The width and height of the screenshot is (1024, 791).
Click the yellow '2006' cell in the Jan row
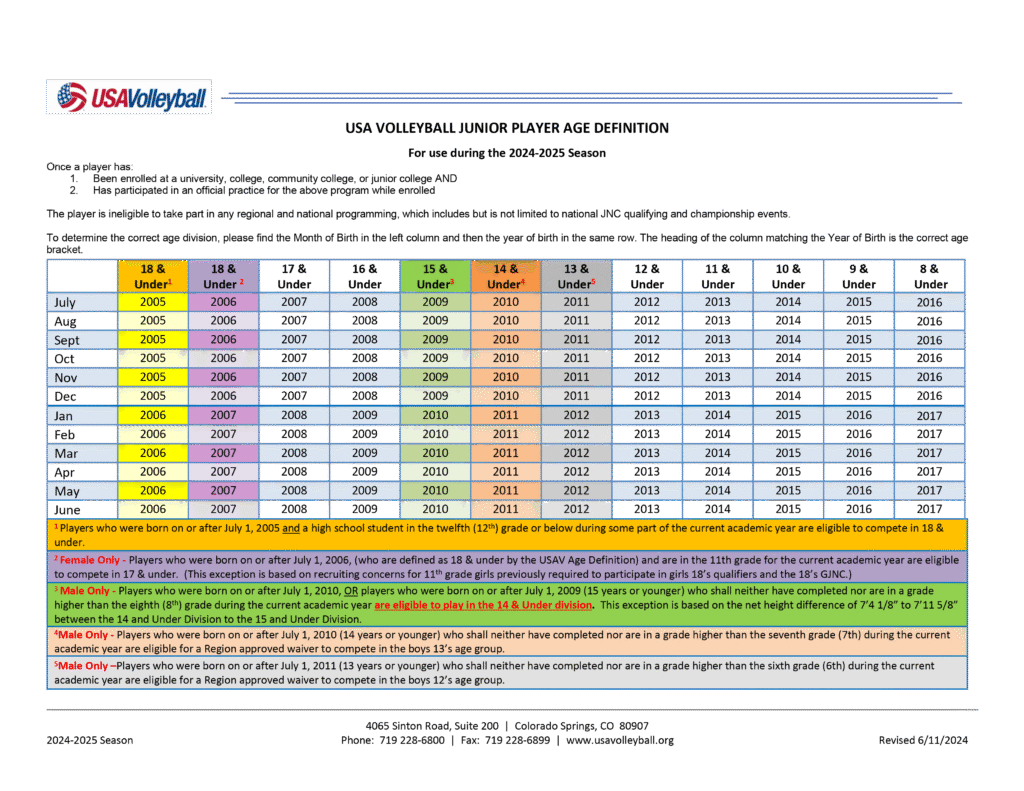pyautogui.click(x=153, y=415)
